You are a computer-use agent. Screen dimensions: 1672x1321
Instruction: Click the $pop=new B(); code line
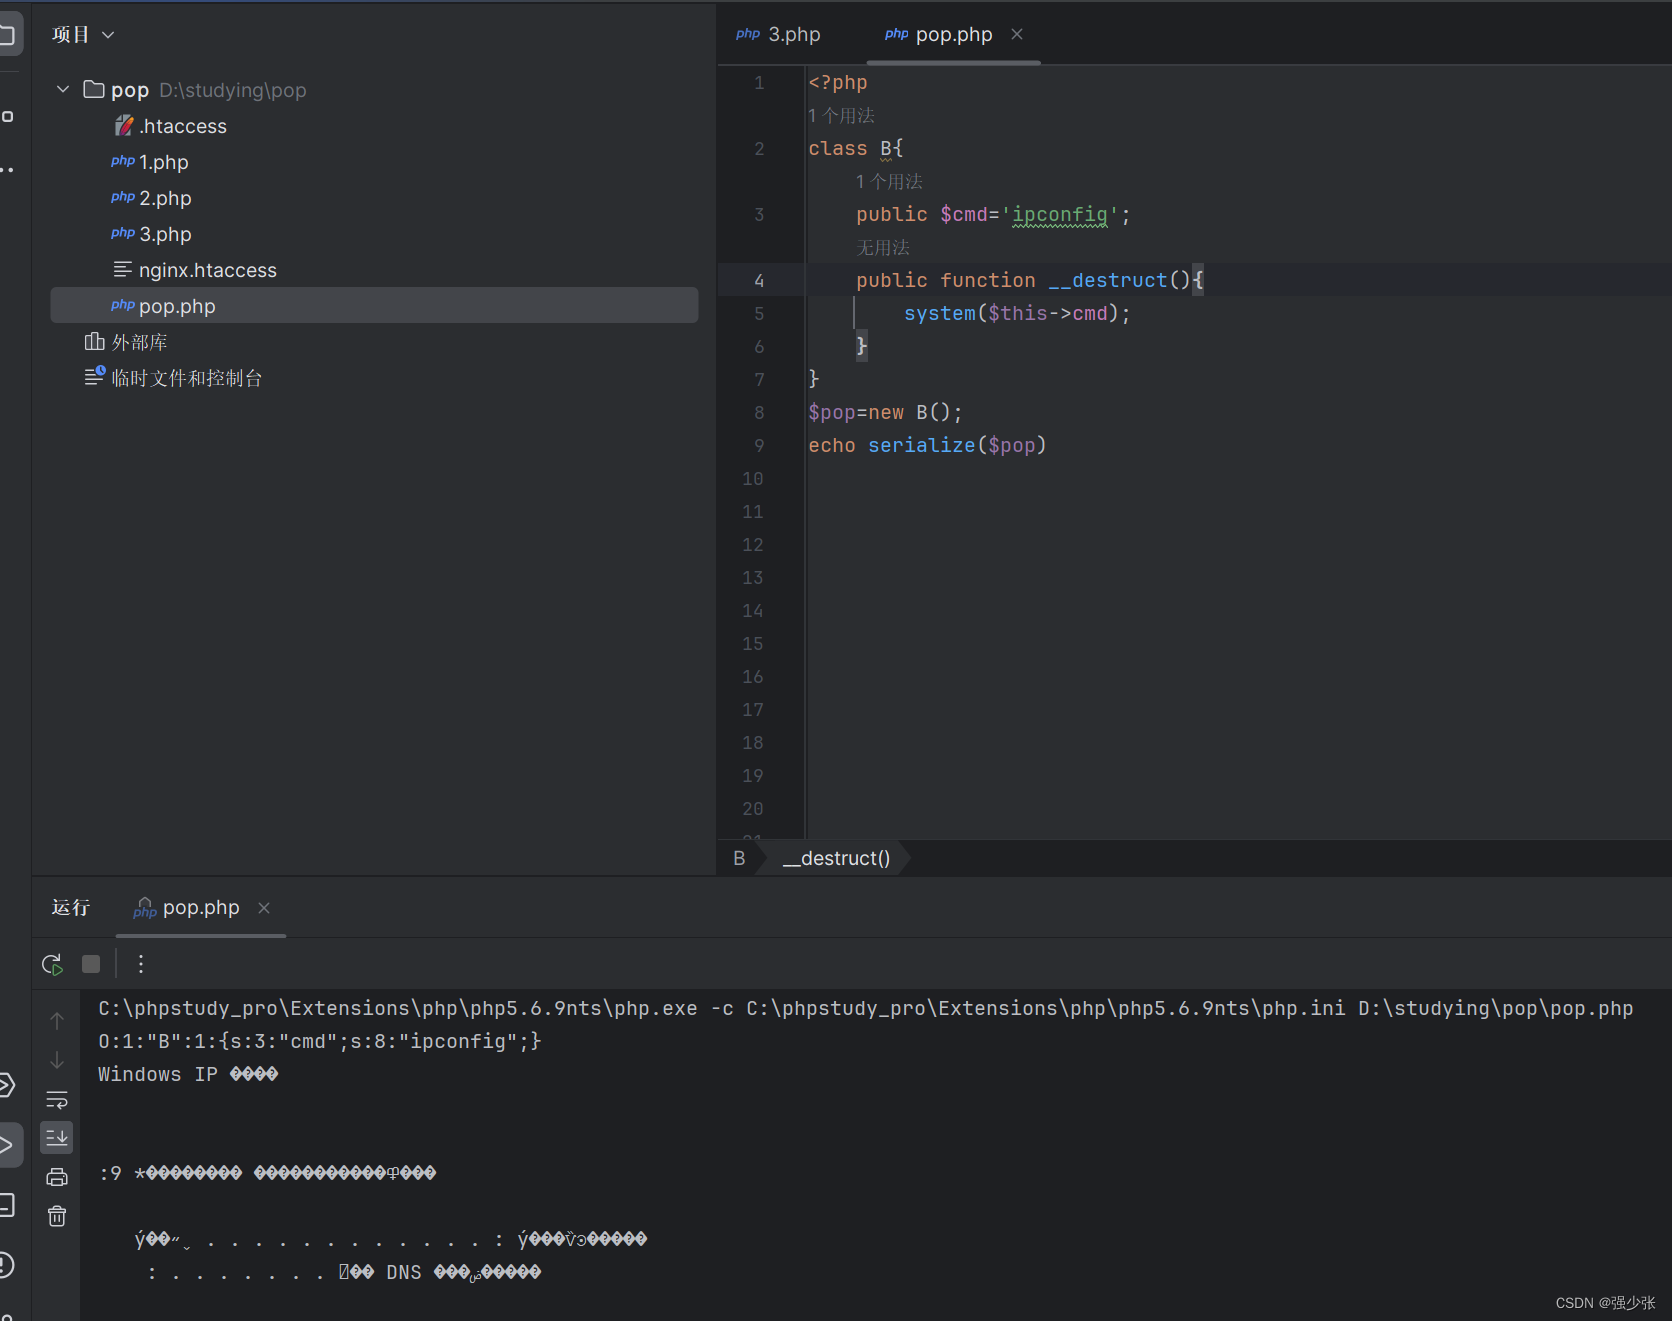coord(885,413)
